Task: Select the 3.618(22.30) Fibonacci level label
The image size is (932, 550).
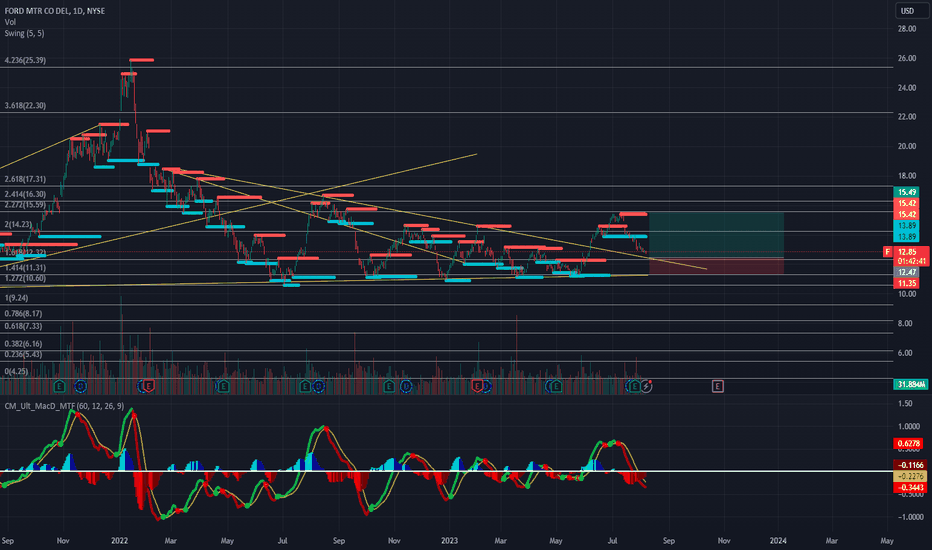Action: coord(25,105)
